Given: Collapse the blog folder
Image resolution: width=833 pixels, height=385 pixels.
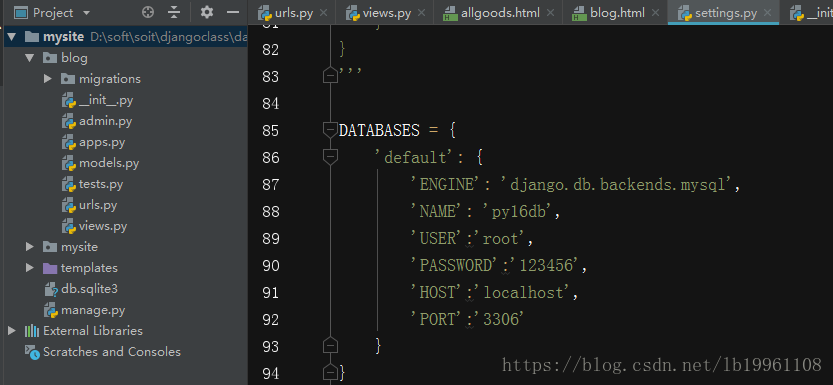Looking at the screenshot, I should pyautogui.click(x=30, y=58).
